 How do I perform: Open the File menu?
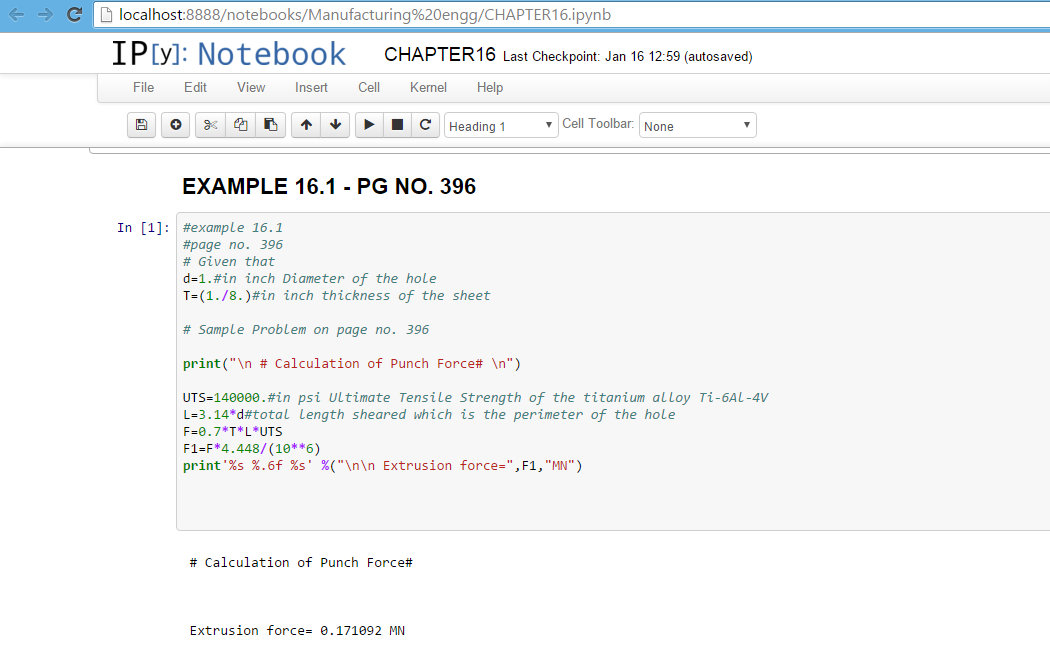pyautogui.click(x=144, y=87)
